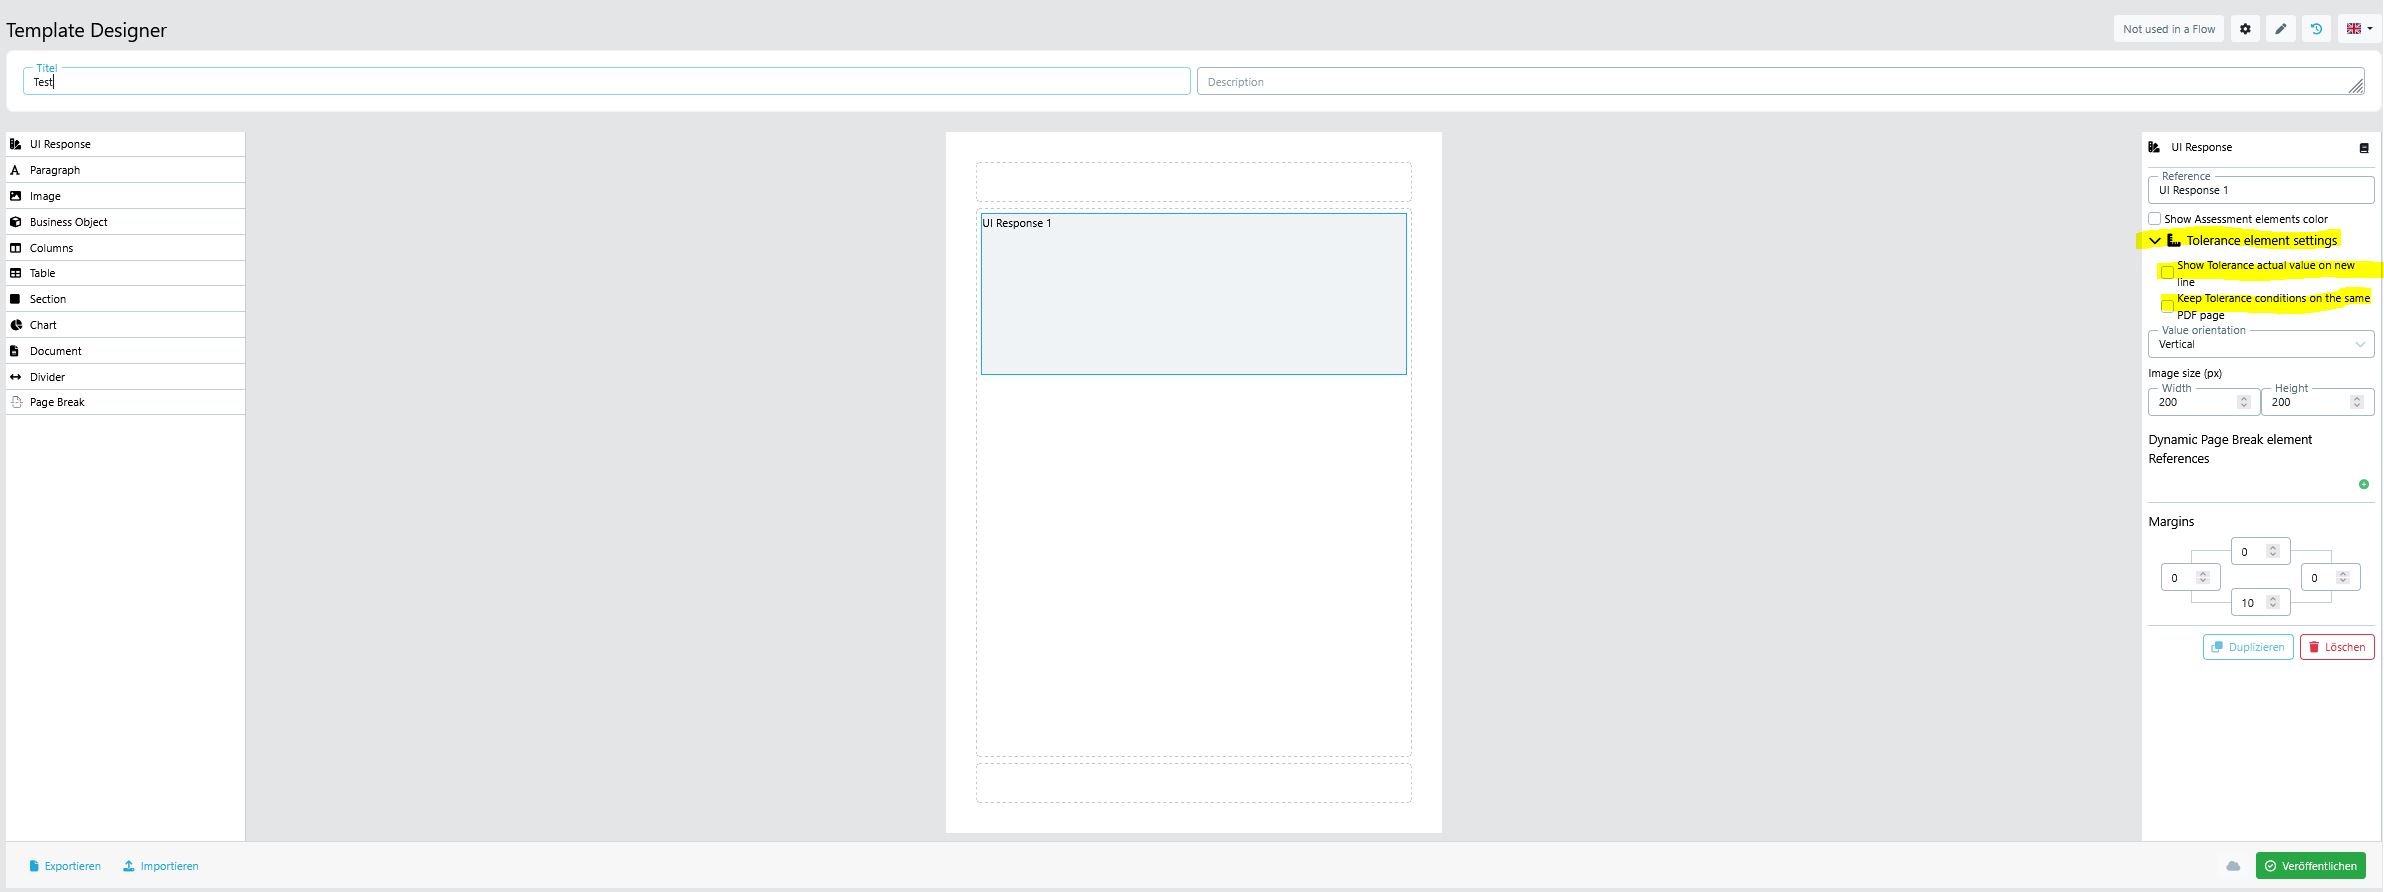Select the Chart element in the sidebar
The height and width of the screenshot is (892, 2384).
pos(43,325)
